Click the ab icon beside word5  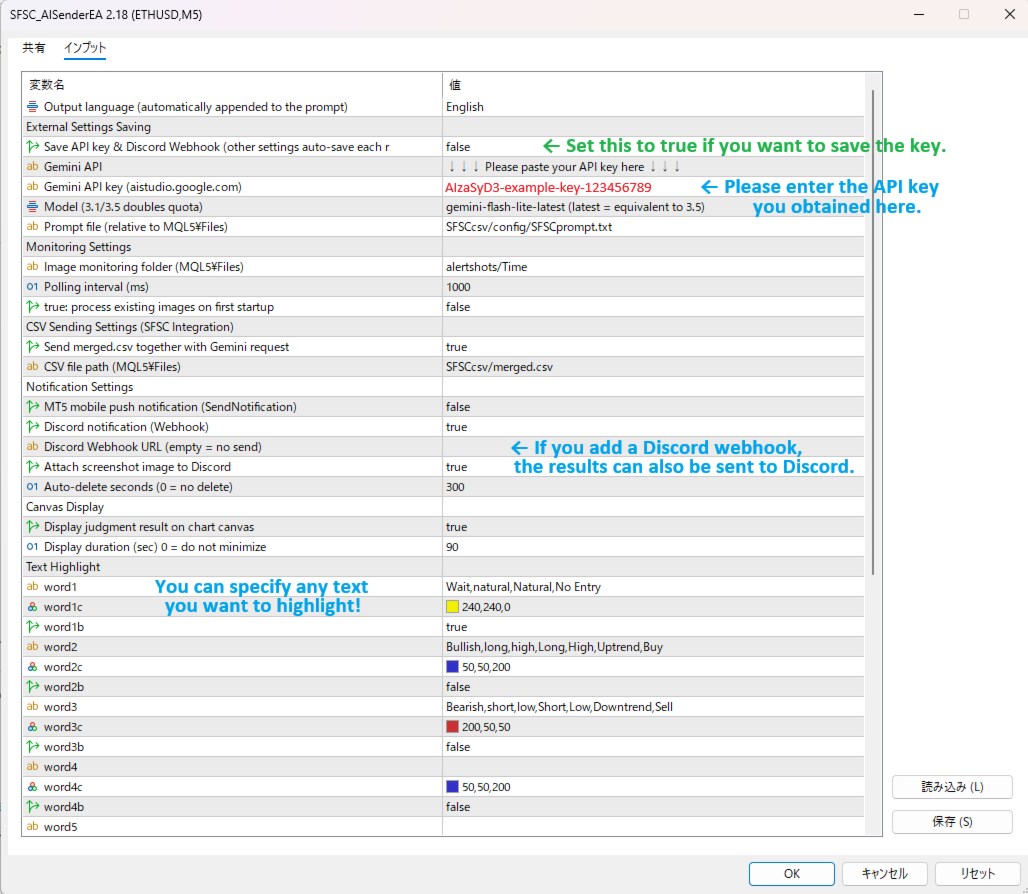click(32, 826)
